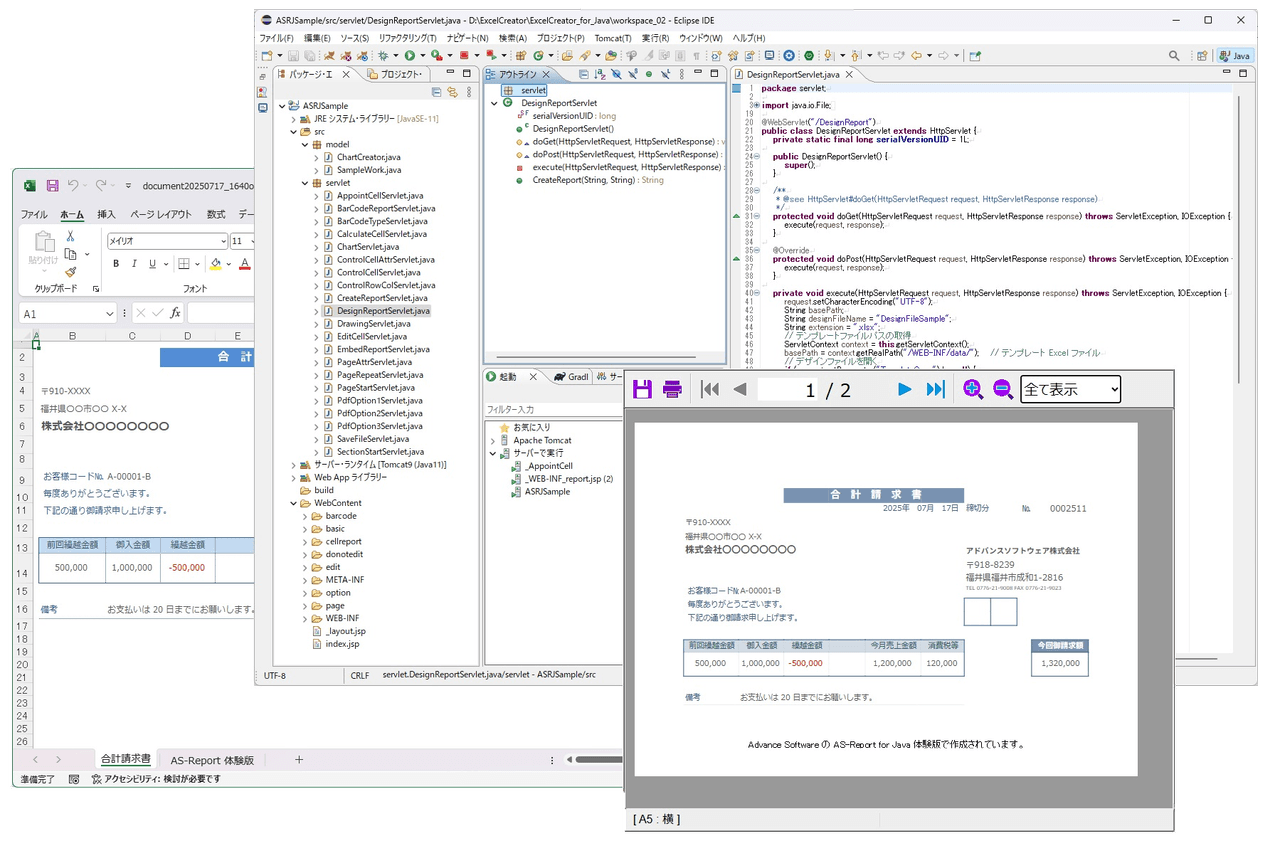Switch to the Gradle tab in bottom panel
The width and height of the screenshot is (1280, 841).
tap(572, 377)
